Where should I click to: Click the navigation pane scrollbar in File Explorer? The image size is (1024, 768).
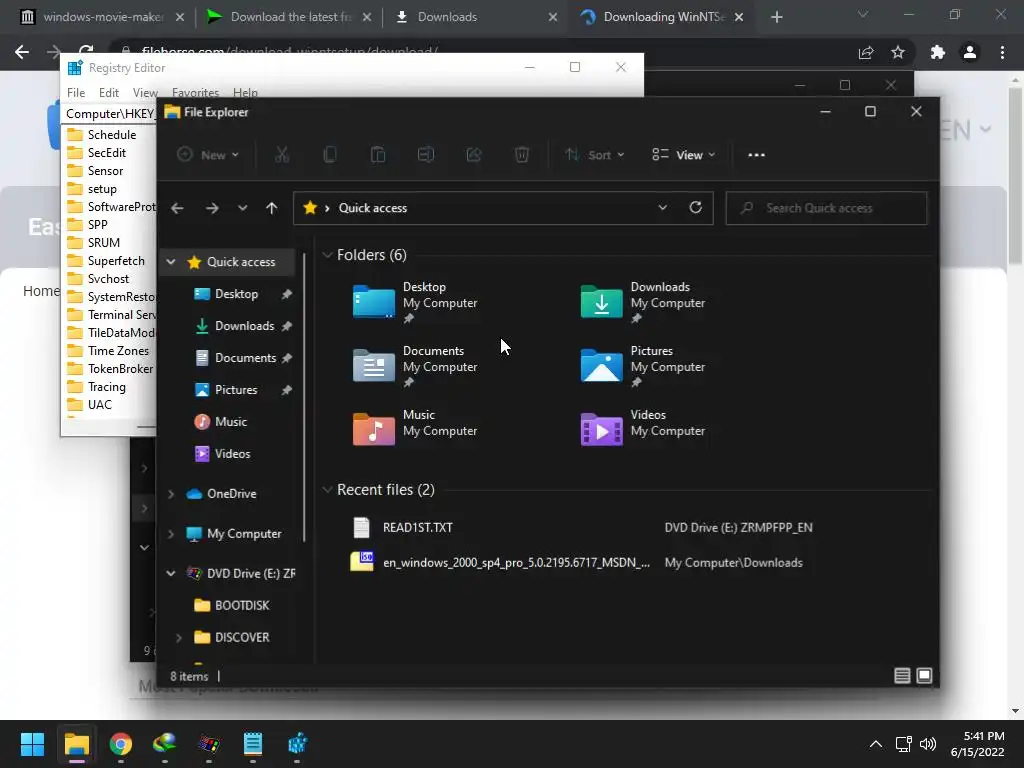pos(304,398)
